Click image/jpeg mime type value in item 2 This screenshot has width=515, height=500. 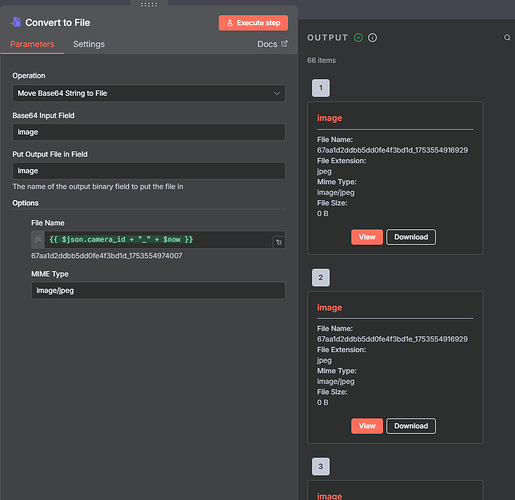[x=335, y=382]
